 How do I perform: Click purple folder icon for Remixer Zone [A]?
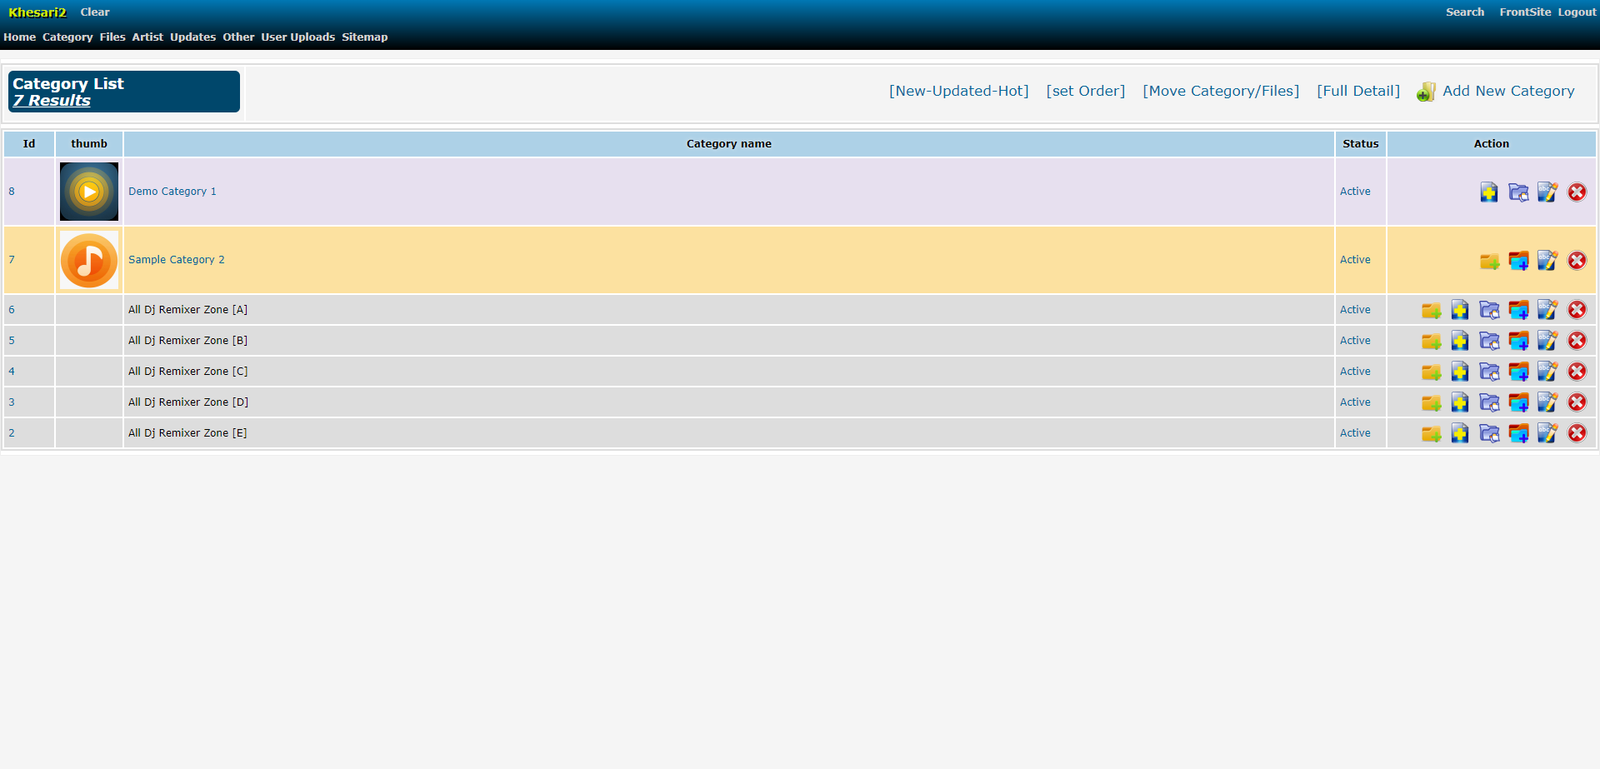click(1489, 310)
